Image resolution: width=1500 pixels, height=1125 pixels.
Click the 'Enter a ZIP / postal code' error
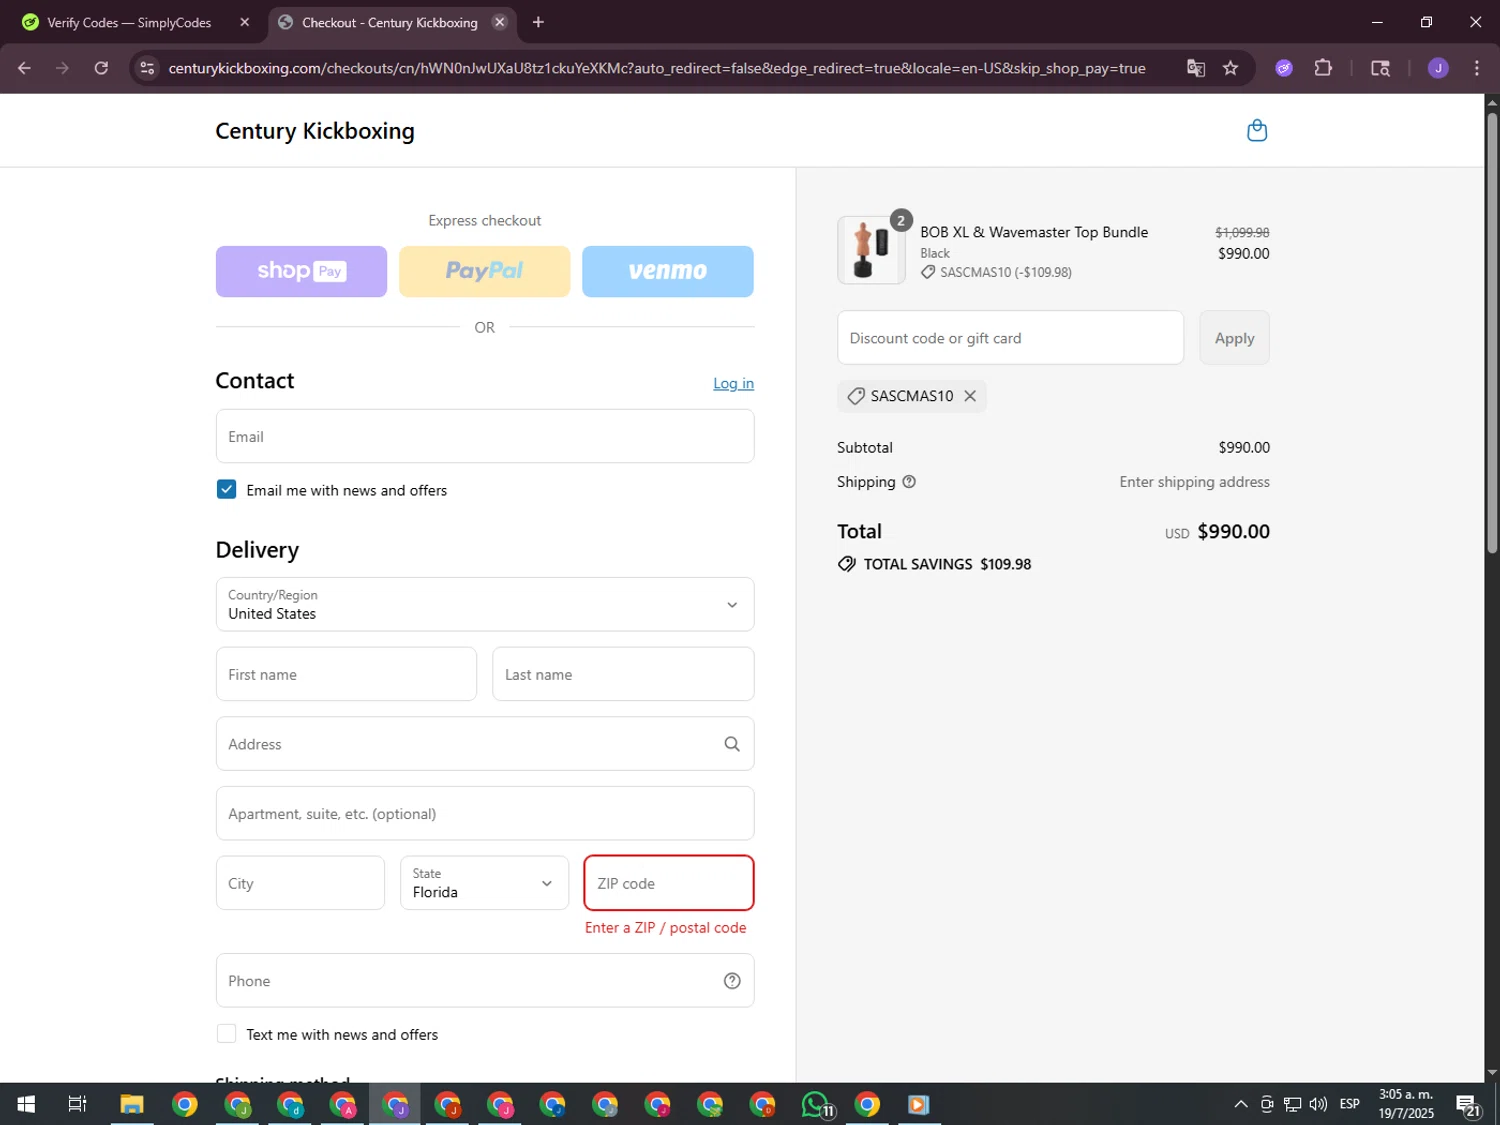point(666,928)
